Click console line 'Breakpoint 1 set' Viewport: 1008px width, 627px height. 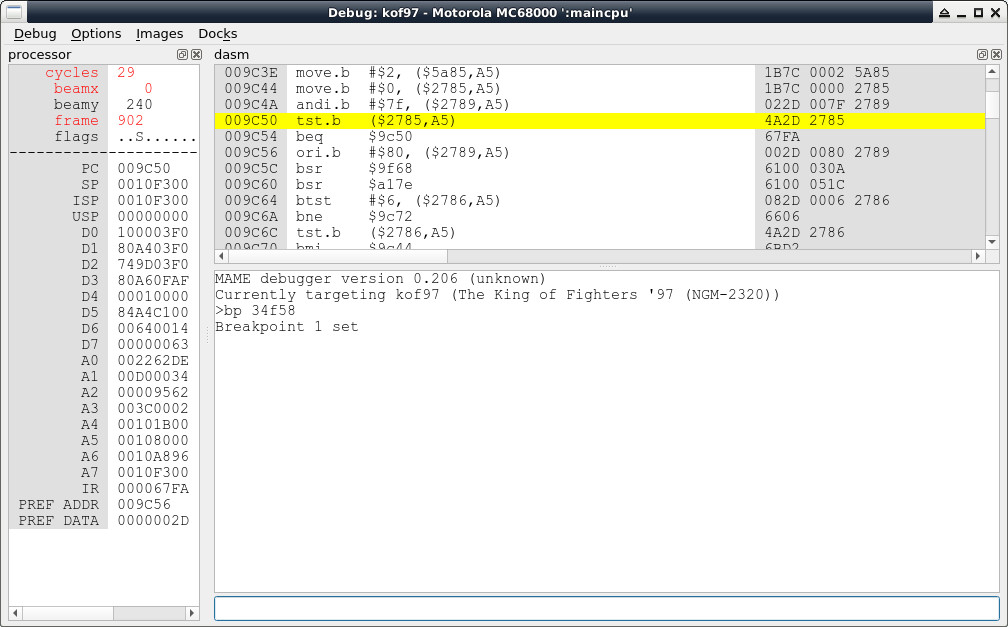287,327
